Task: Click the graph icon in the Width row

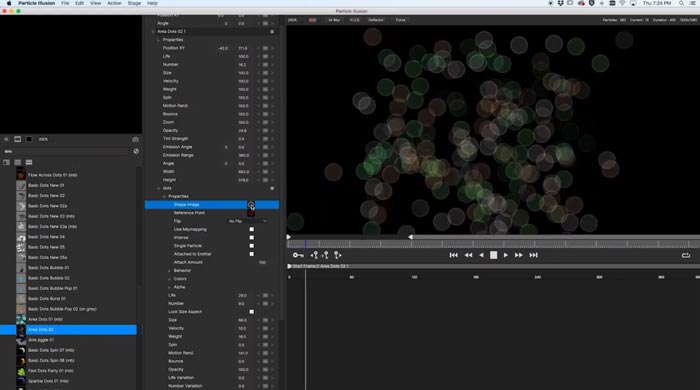Action: point(265,171)
